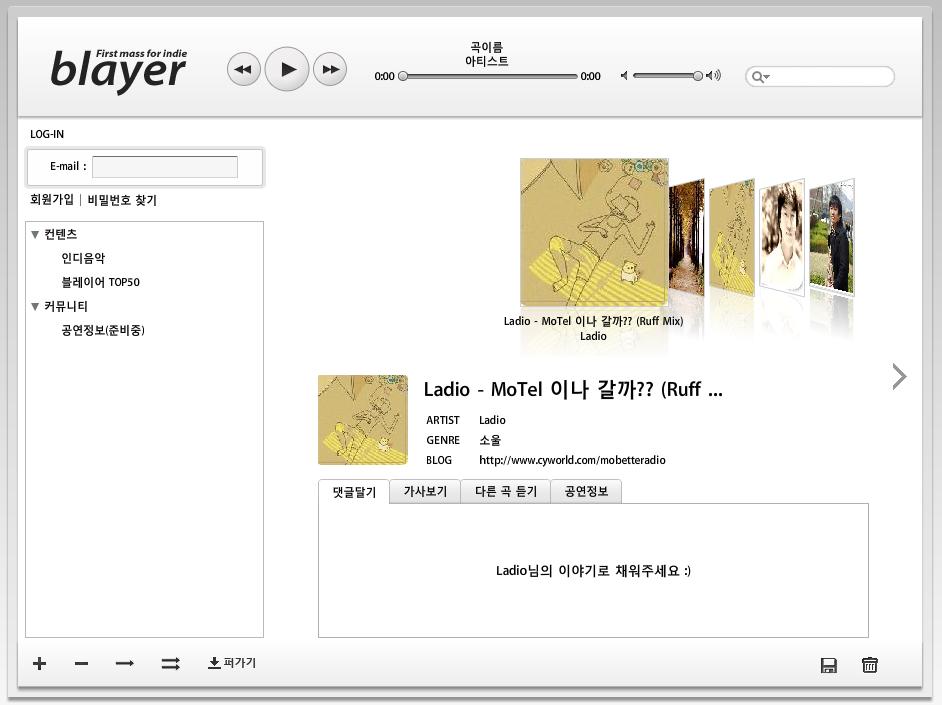This screenshot has width=942, height=705.
Task: Click the coverflow song caption text
Action: click(x=593, y=321)
